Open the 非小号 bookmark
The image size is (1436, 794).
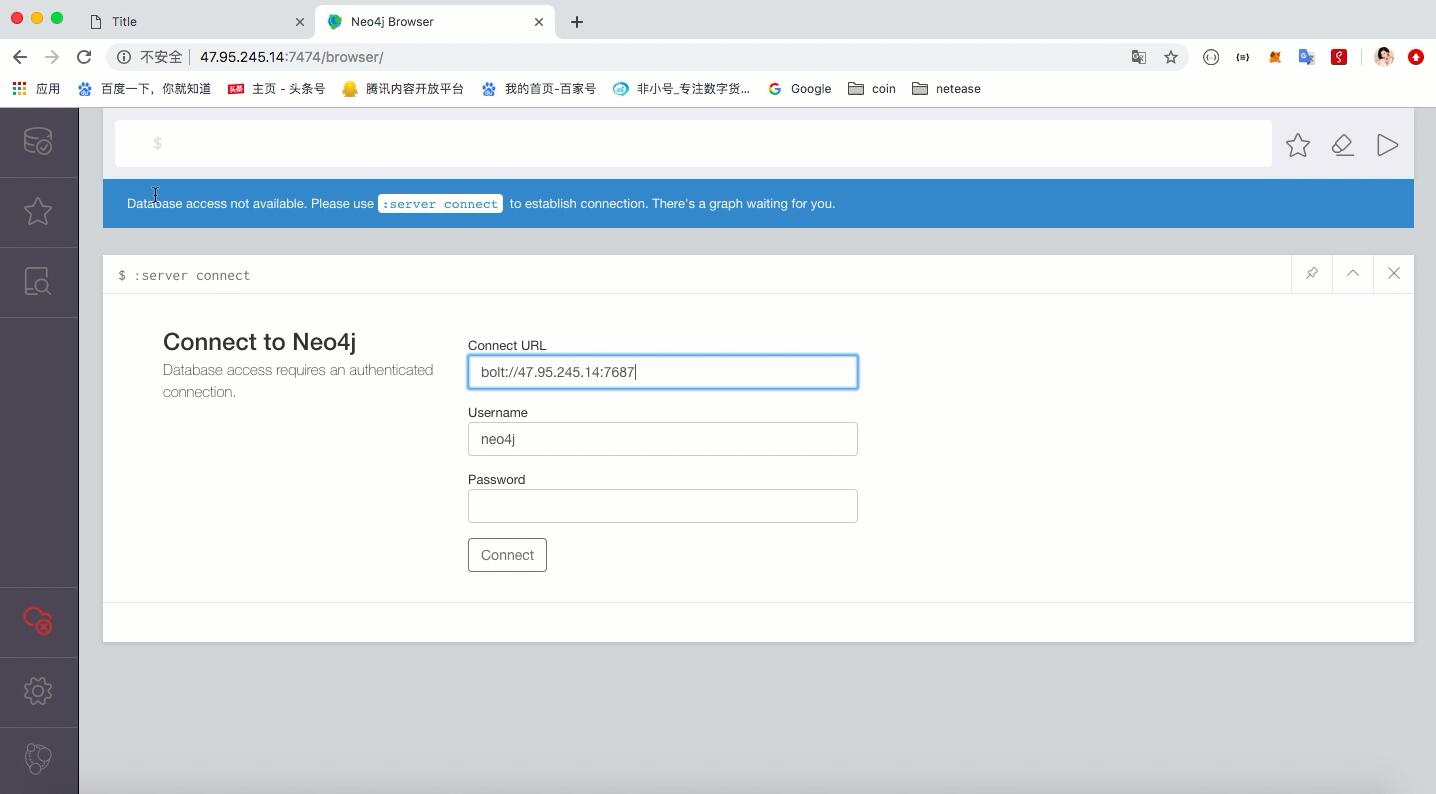coord(681,89)
